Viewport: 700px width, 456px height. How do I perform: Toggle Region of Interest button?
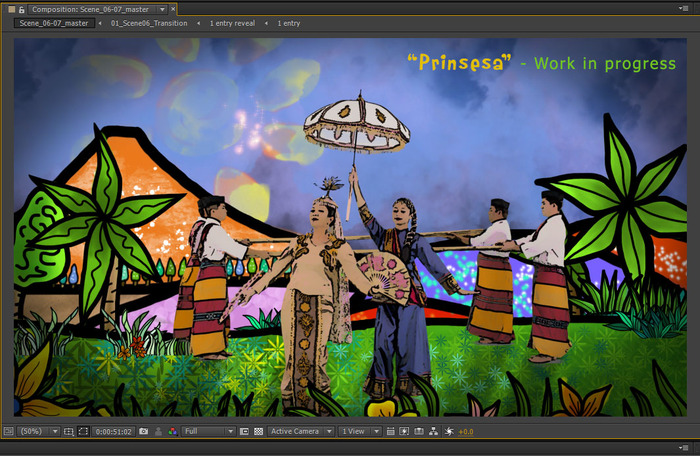tap(244, 431)
